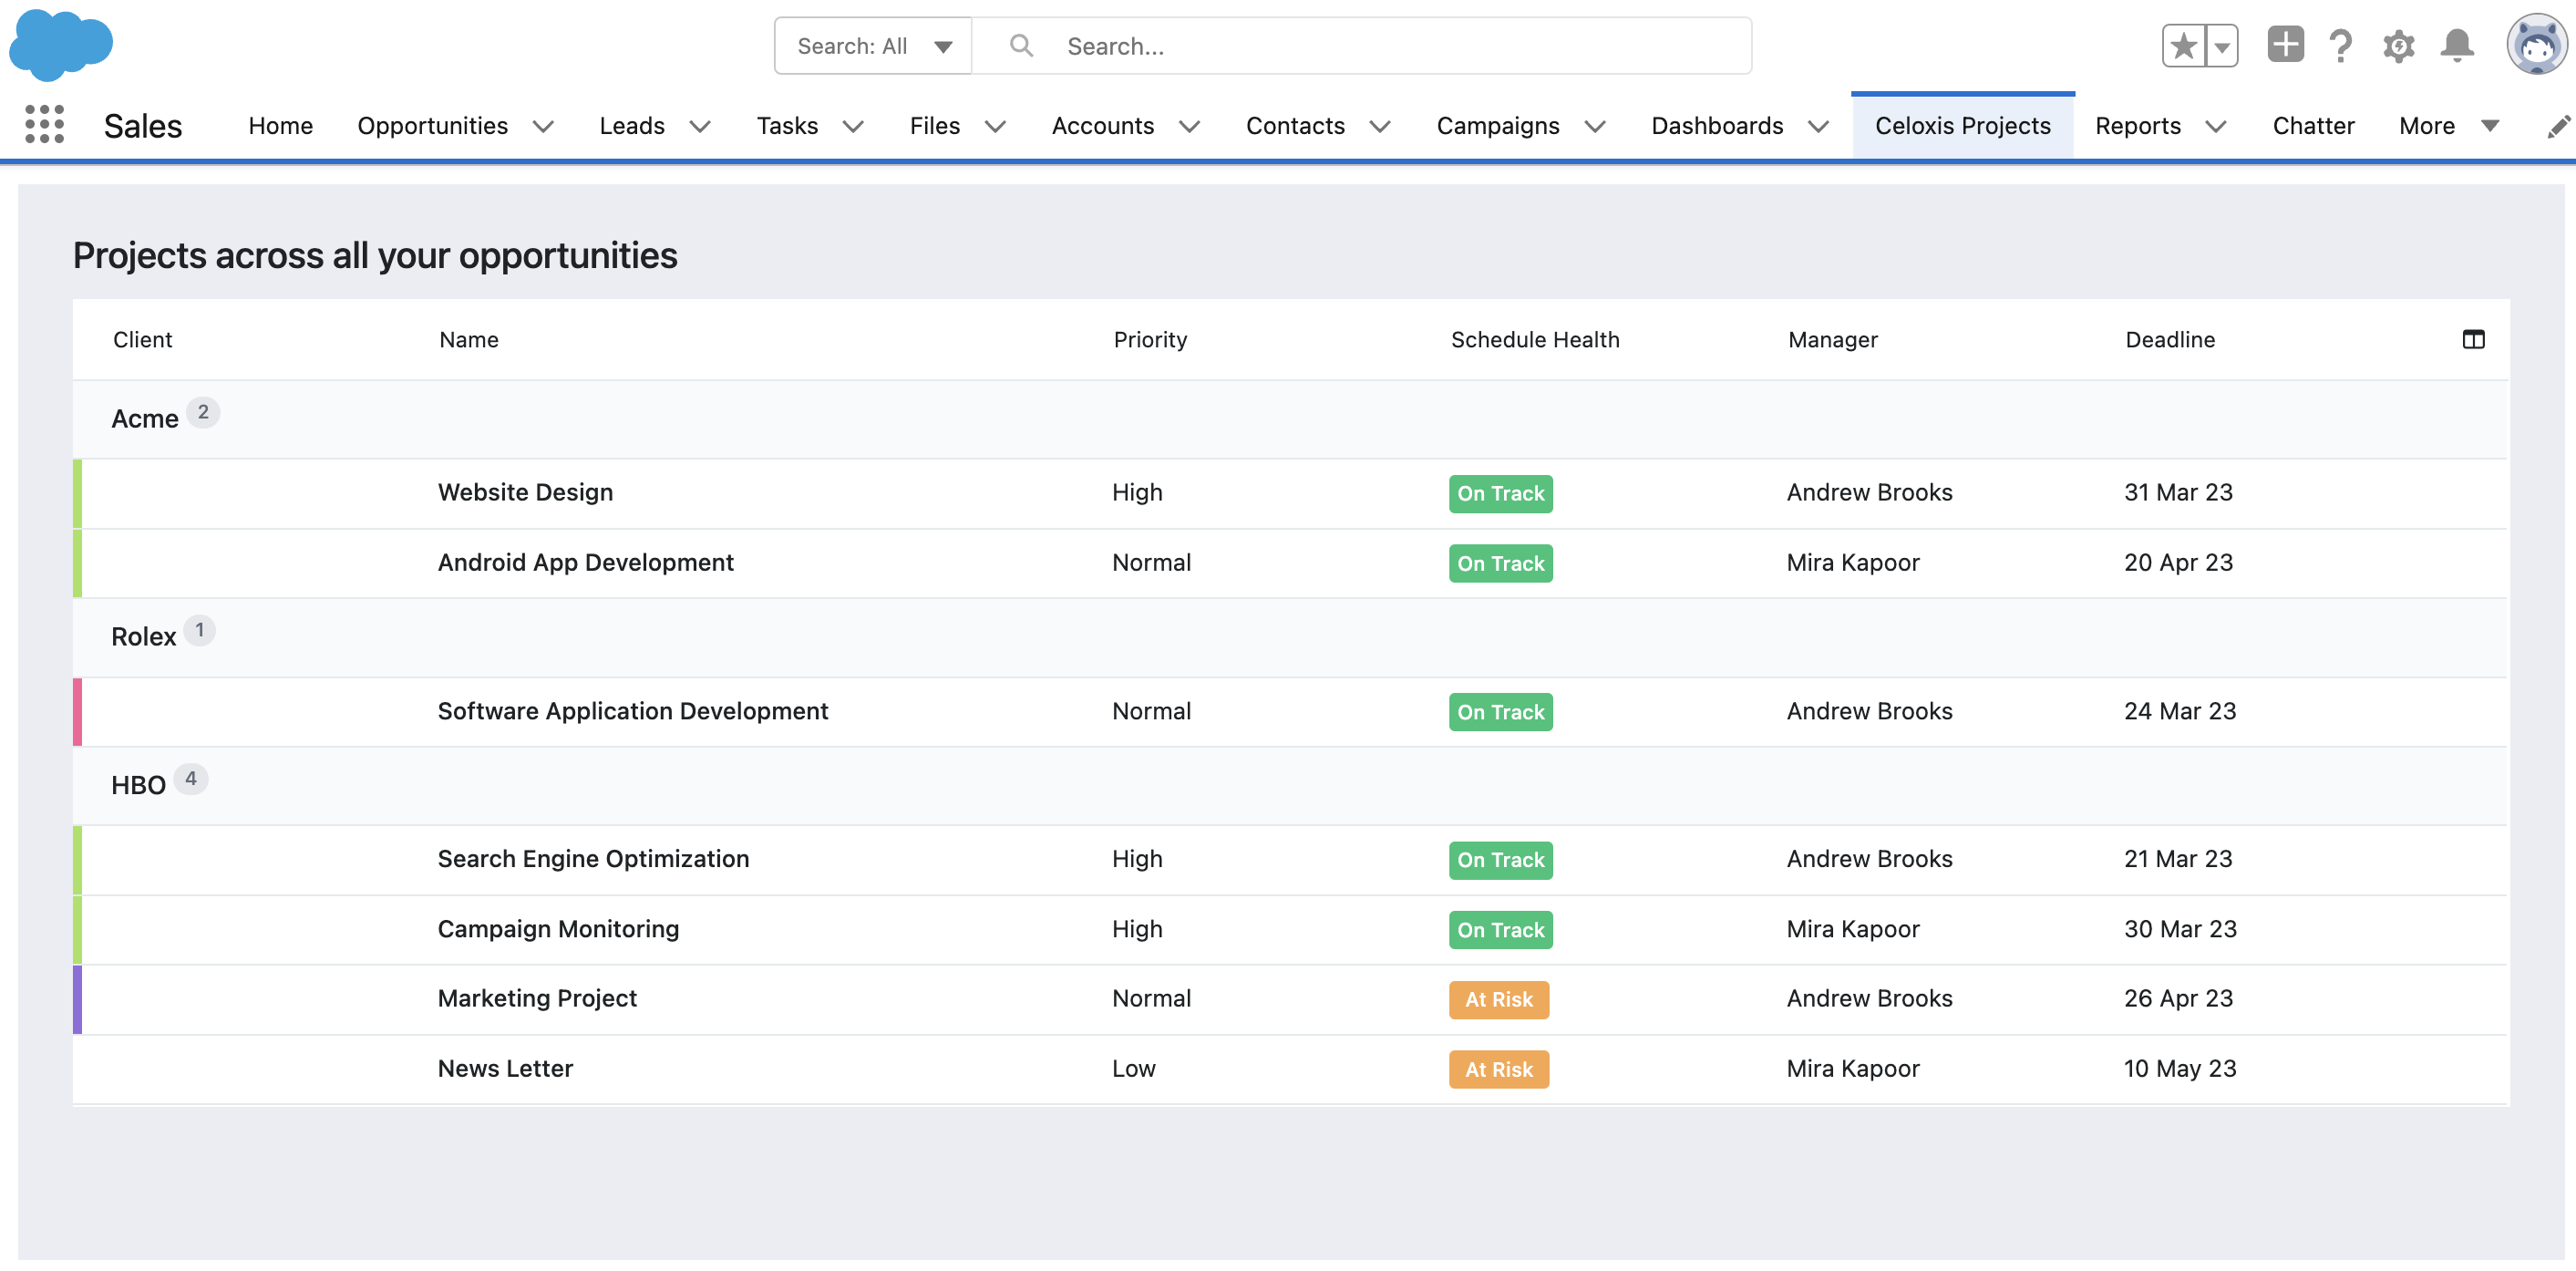Screen dimensions: 2576x1271
Task: Open the Website Design project
Action: coord(525,493)
